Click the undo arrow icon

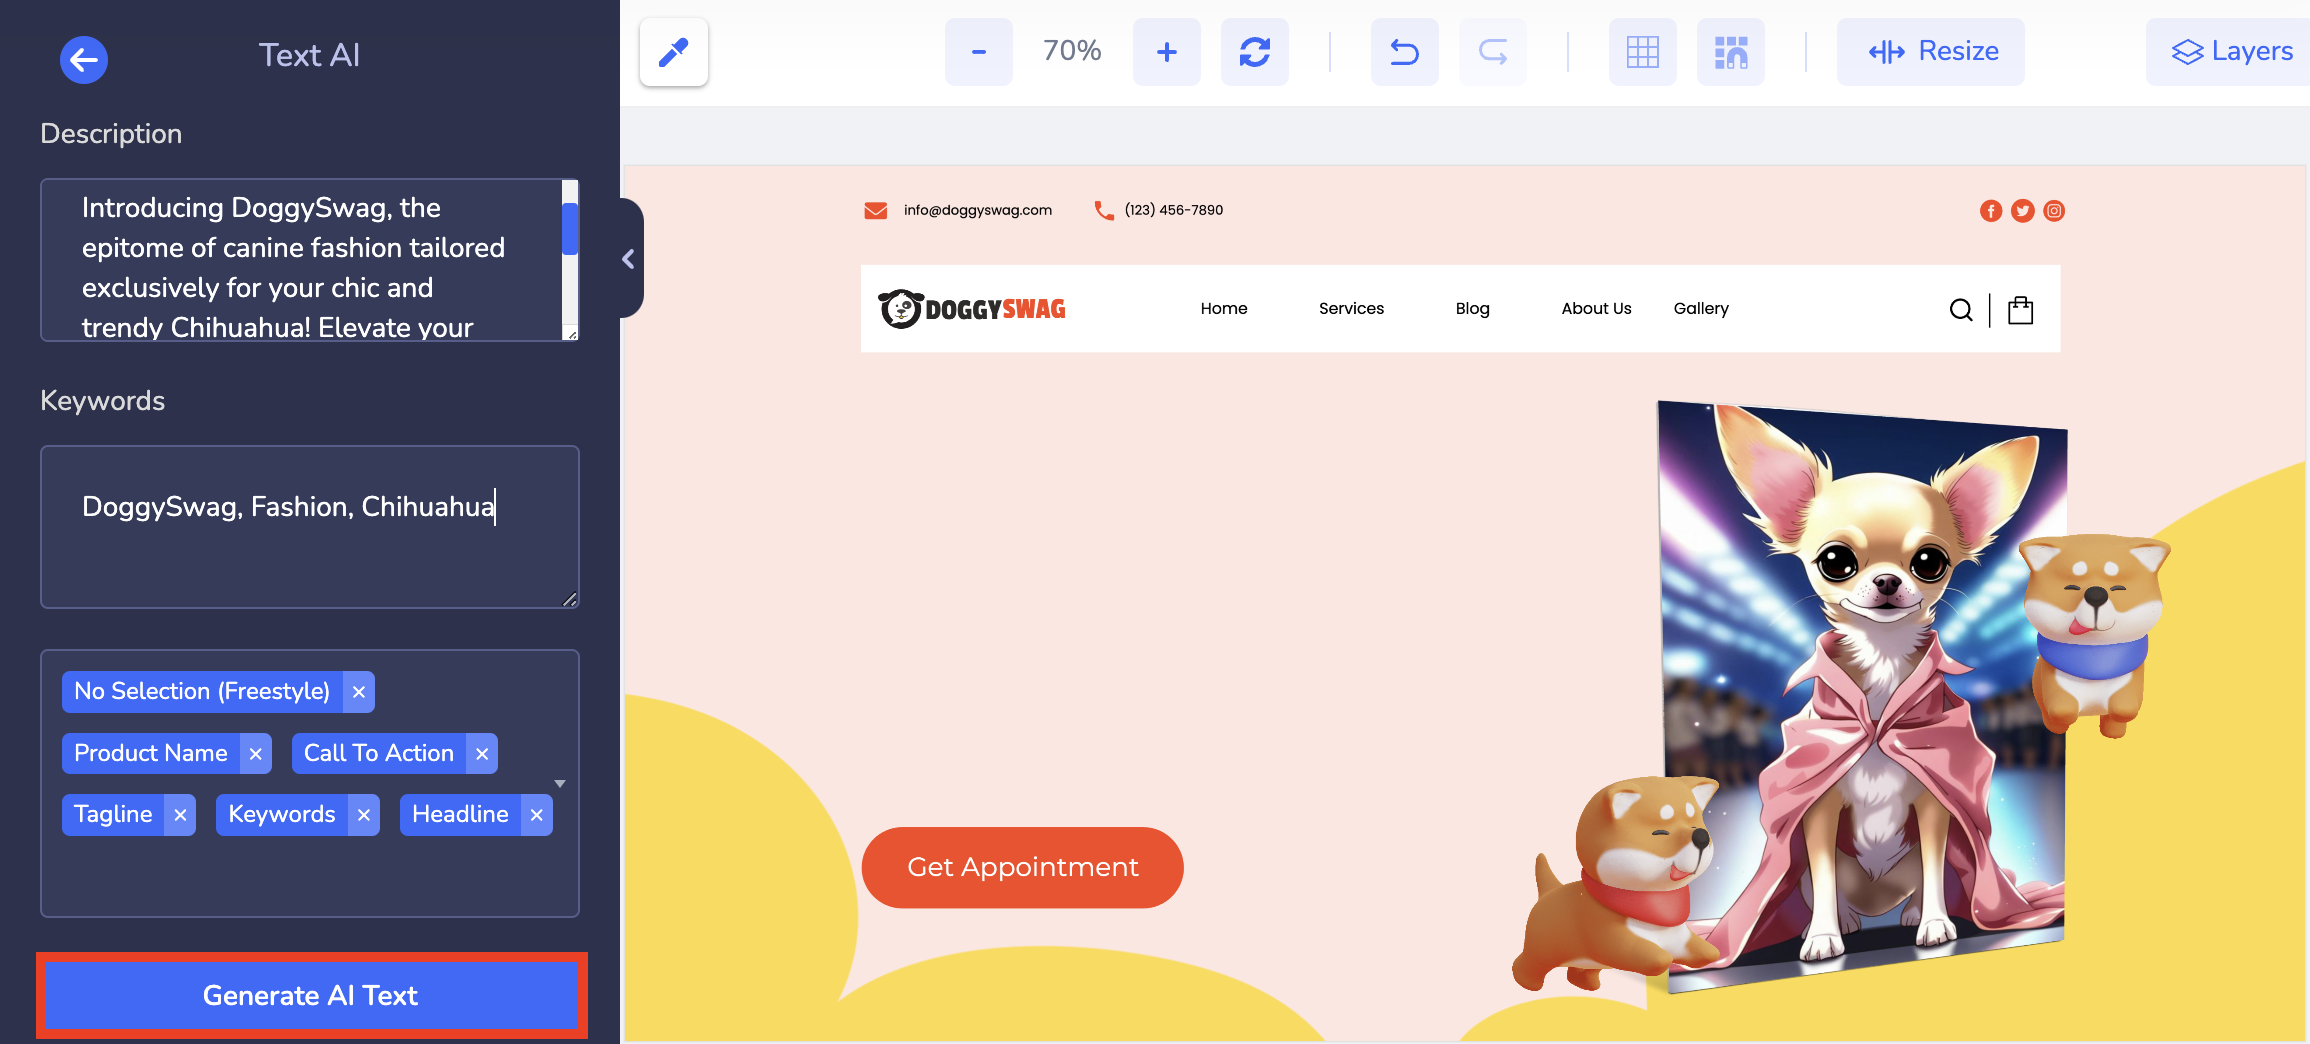1404,51
